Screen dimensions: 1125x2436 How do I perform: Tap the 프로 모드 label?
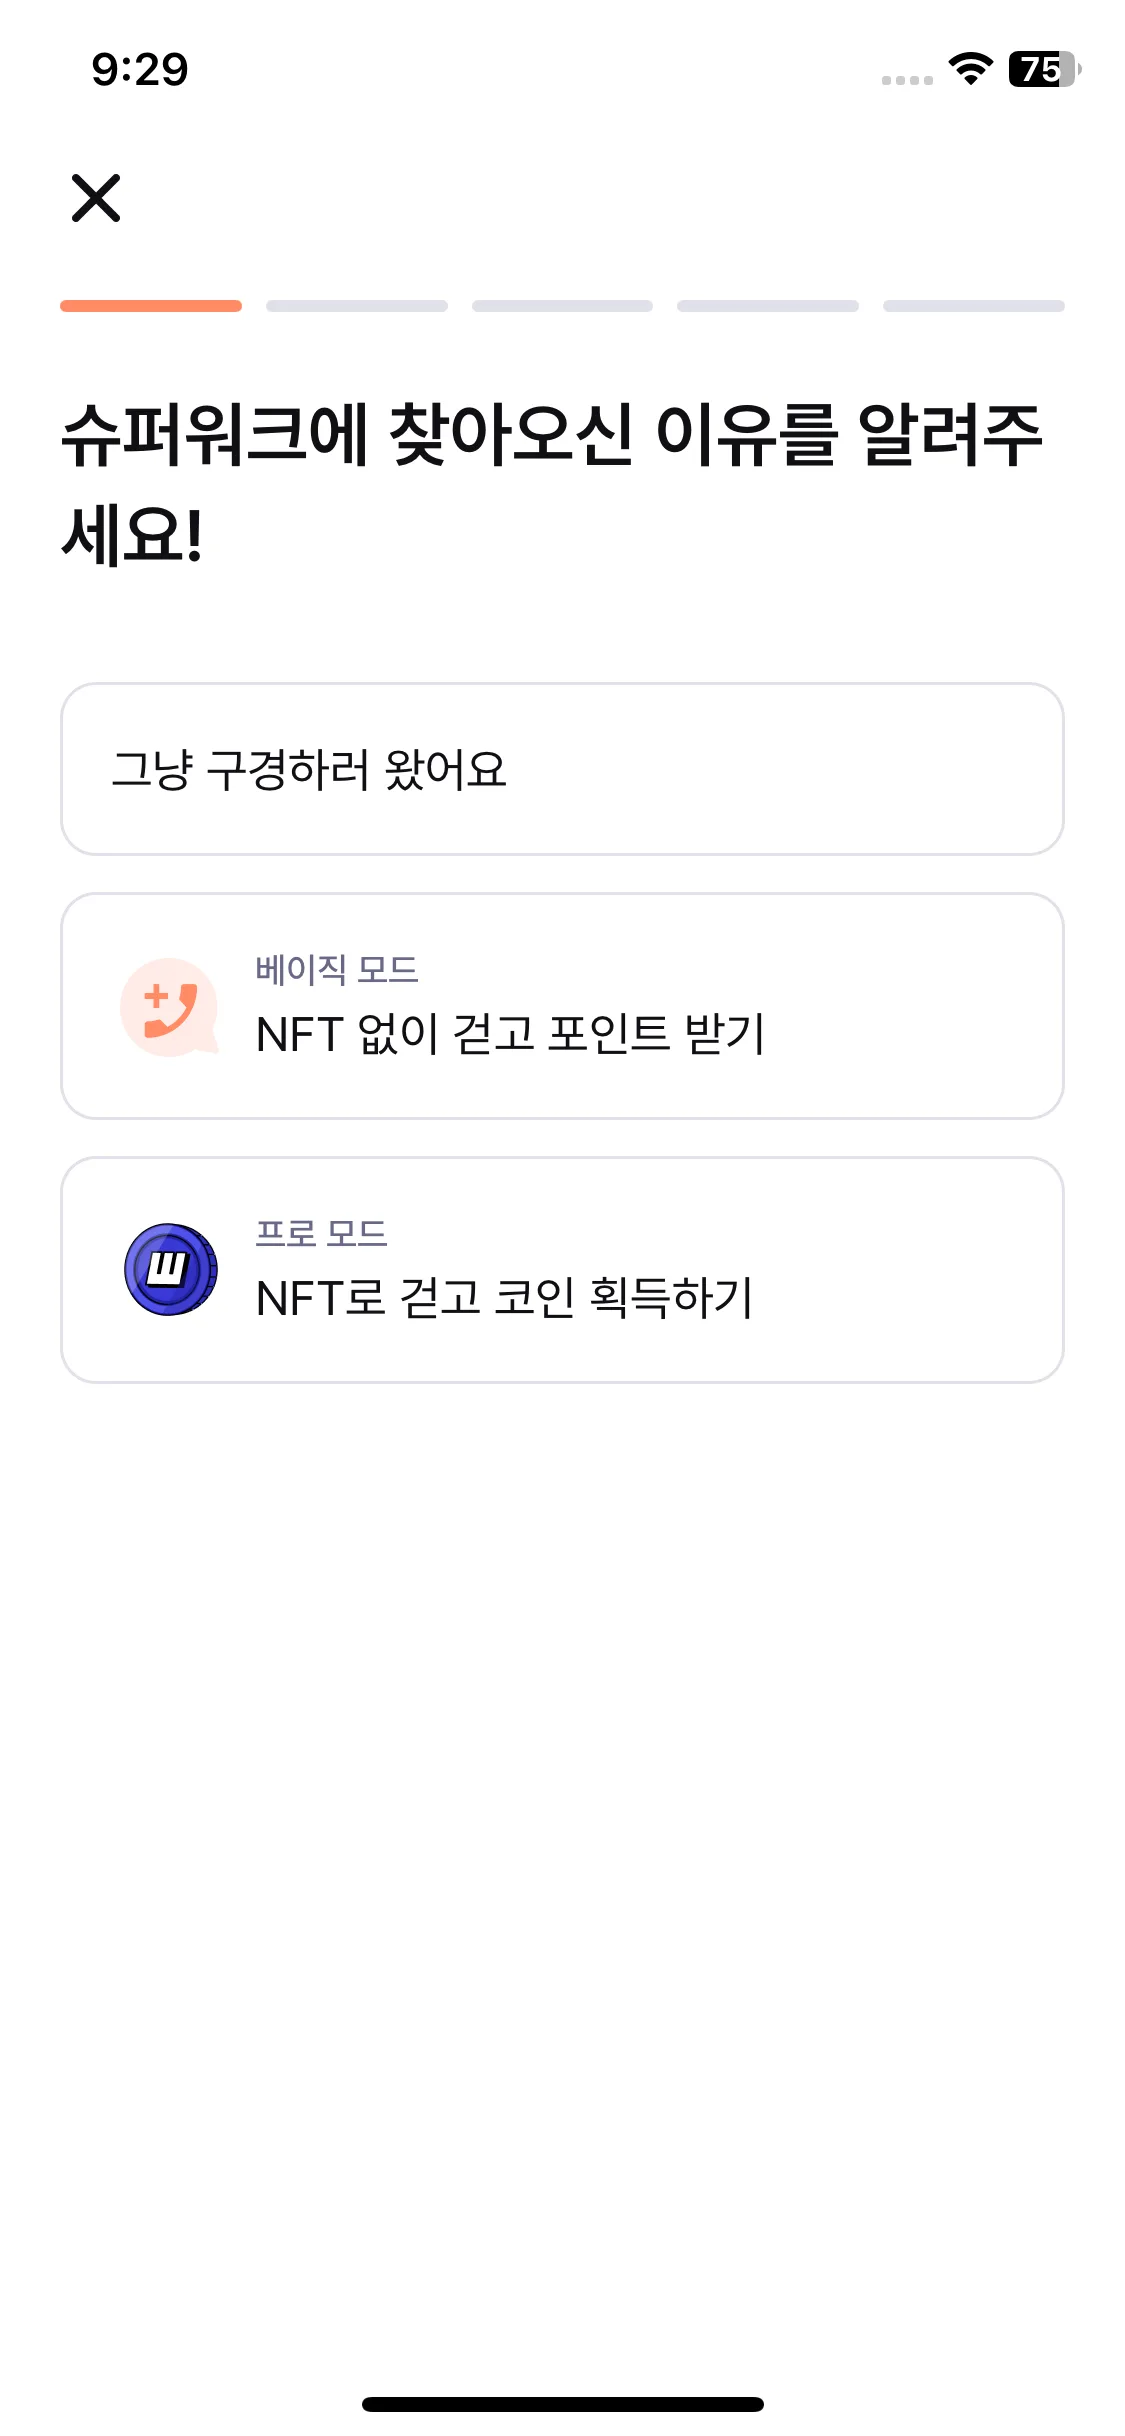pyautogui.click(x=321, y=1233)
